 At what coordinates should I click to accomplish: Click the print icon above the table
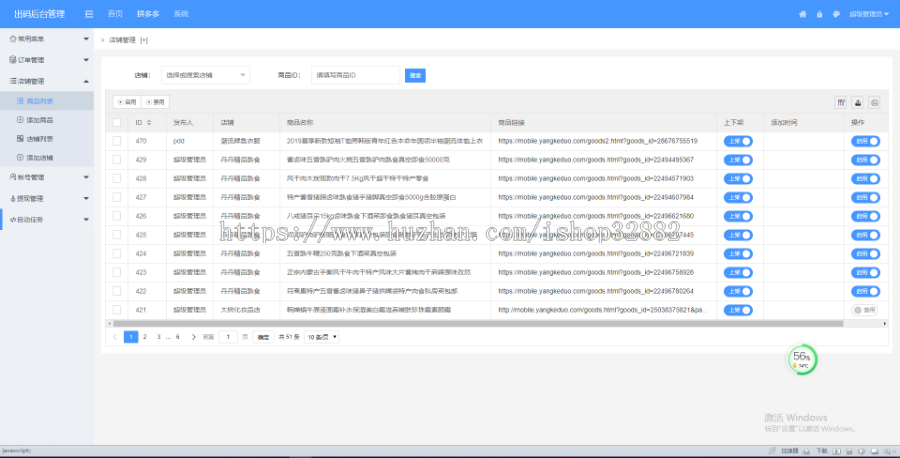click(874, 102)
